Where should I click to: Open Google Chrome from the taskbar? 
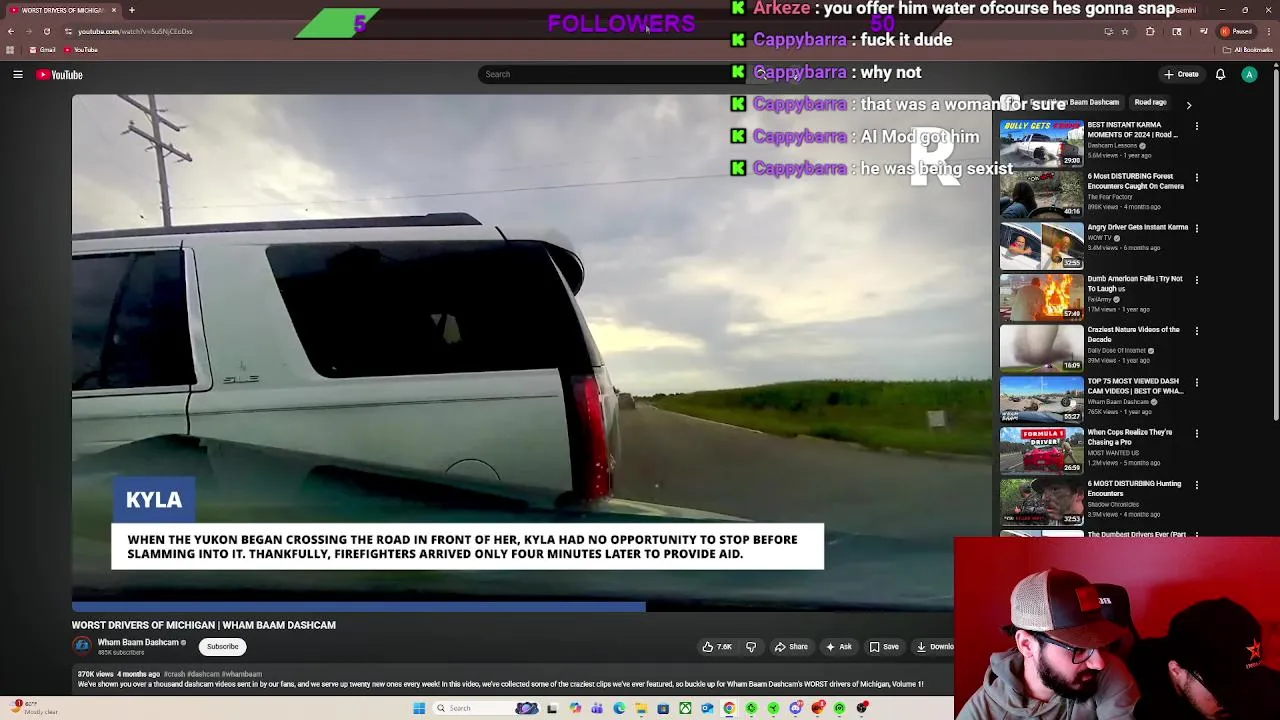click(x=729, y=708)
